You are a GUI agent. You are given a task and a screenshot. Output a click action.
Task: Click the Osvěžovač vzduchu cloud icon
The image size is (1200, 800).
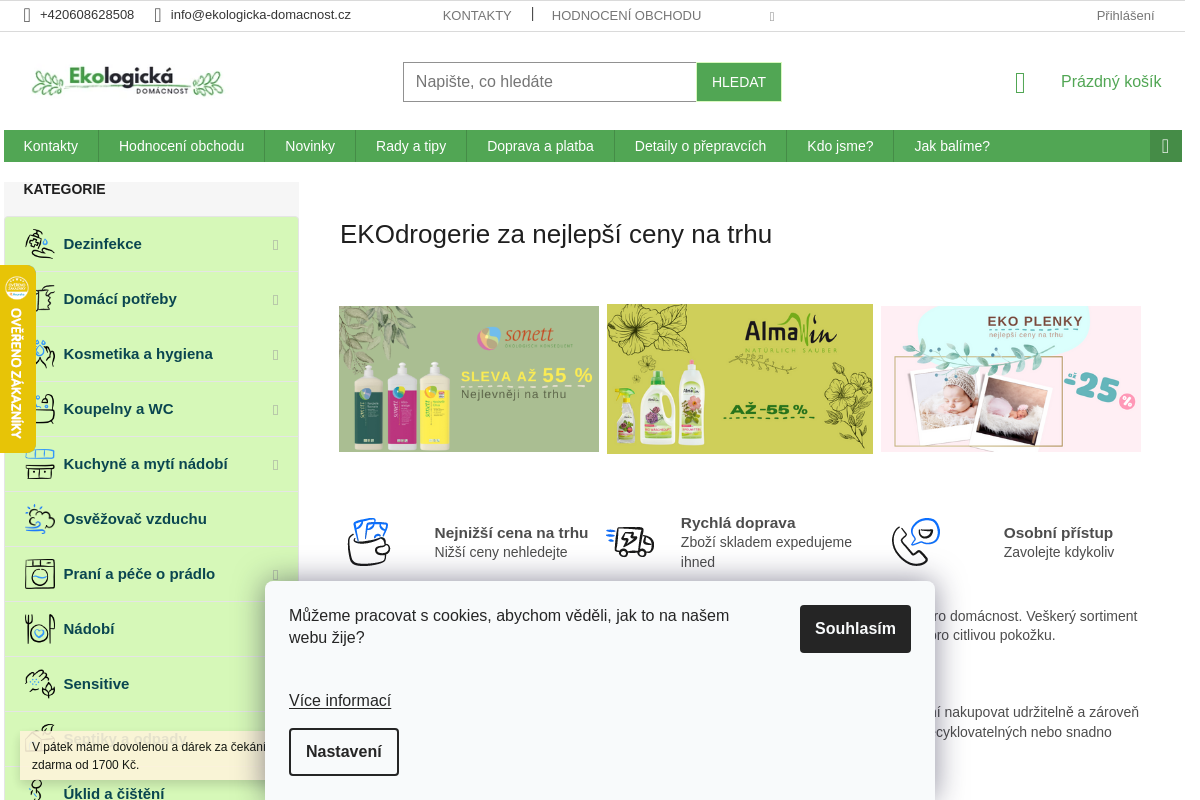40,519
